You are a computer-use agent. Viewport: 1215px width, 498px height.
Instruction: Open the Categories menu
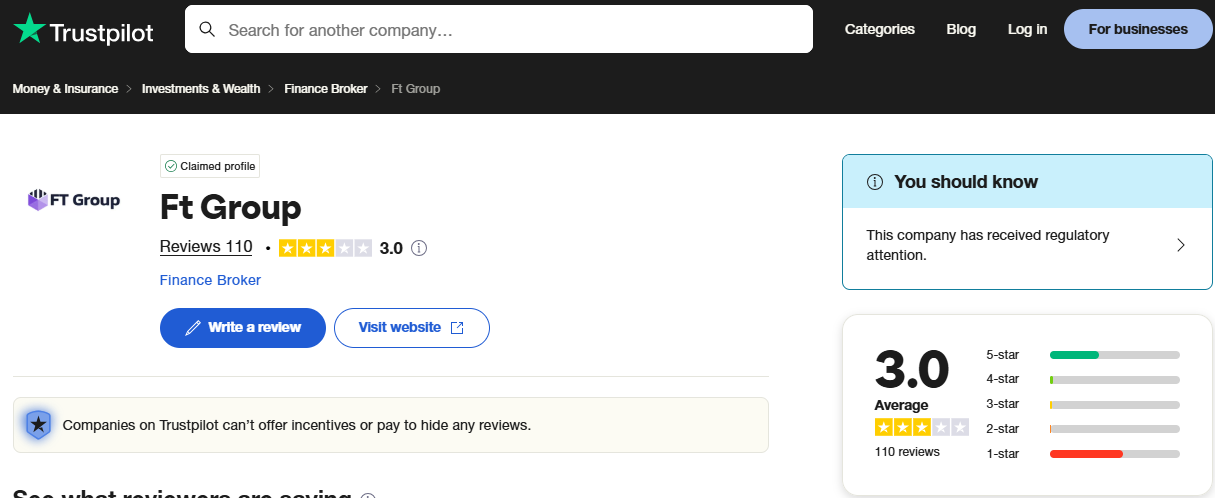point(879,29)
